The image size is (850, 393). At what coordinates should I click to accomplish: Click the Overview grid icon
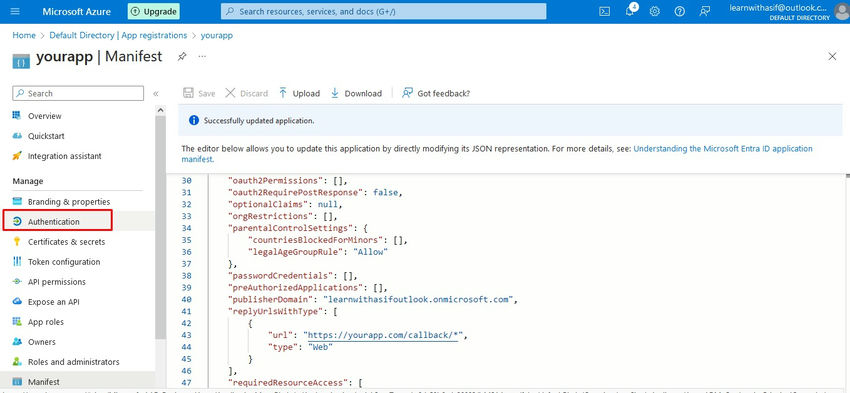coord(17,115)
